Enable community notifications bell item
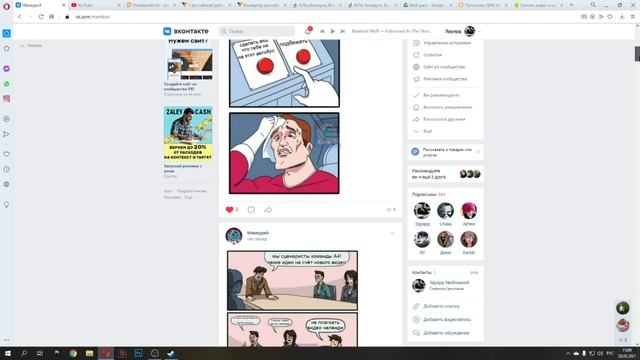The height and width of the screenshot is (360, 640). coord(442,107)
